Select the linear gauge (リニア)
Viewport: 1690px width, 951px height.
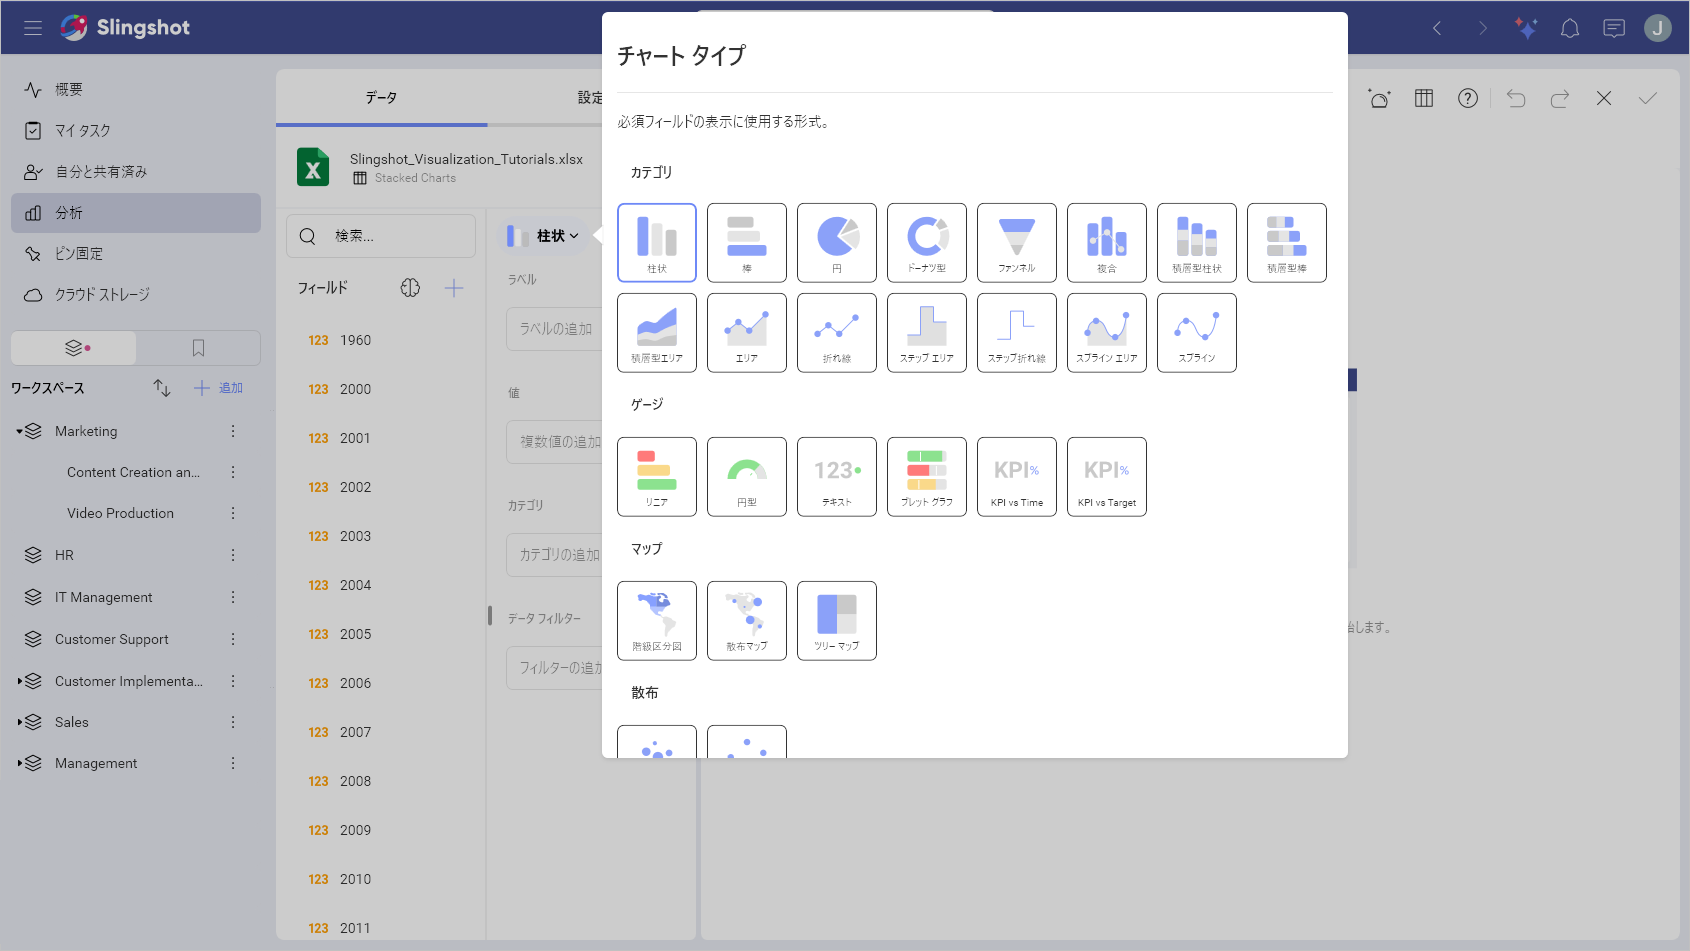(657, 477)
